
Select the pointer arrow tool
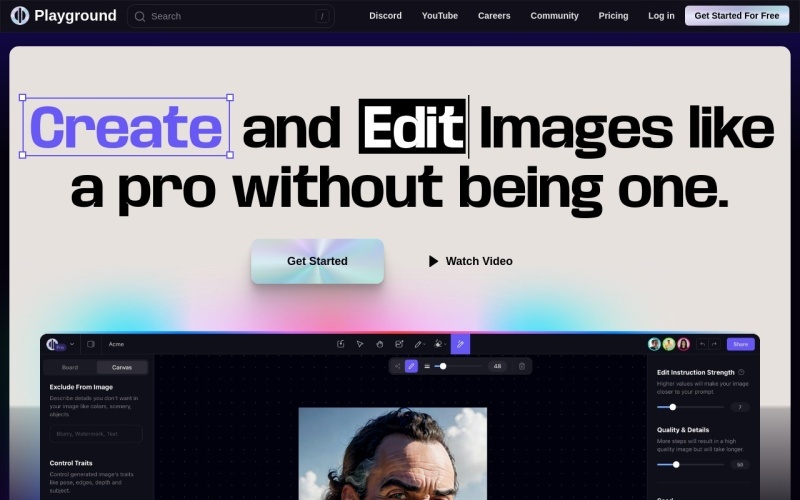[x=360, y=344]
